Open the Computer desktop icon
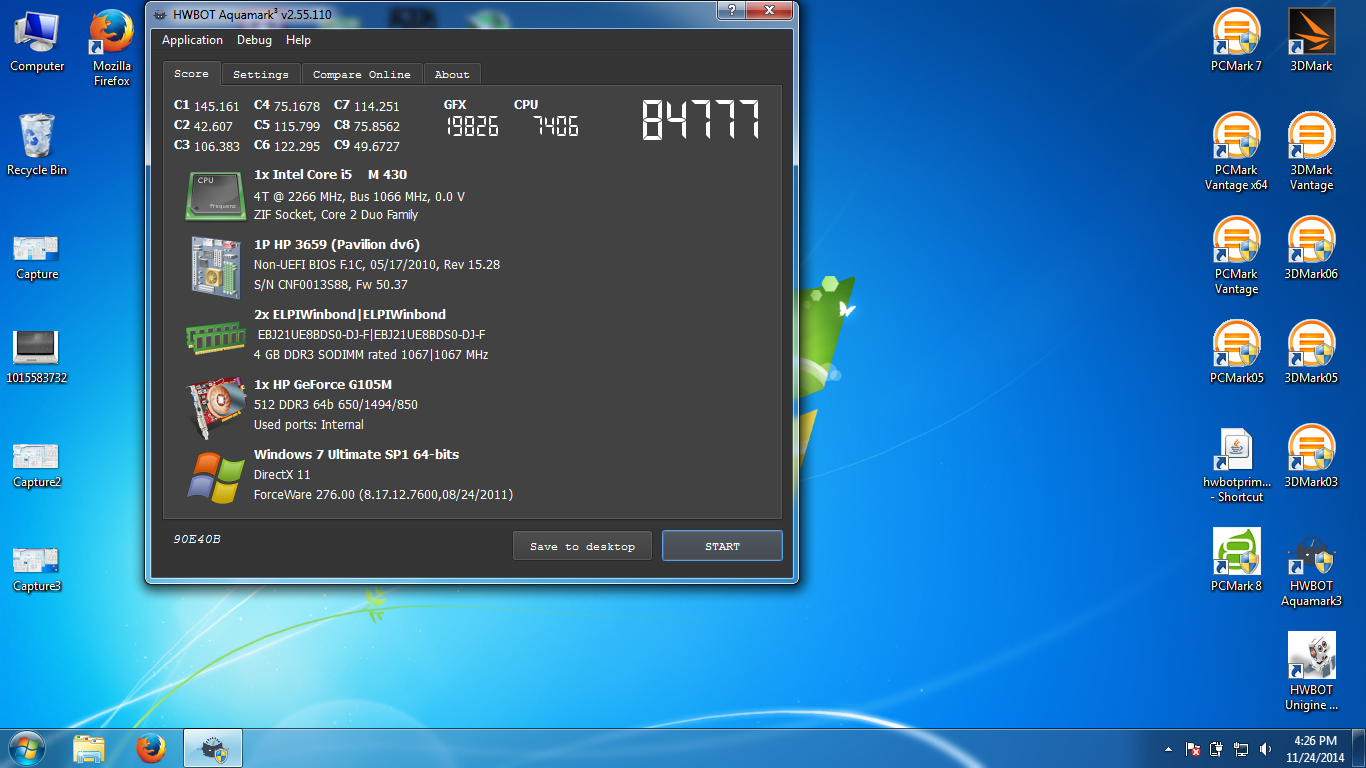The width and height of the screenshot is (1366, 768). [x=37, y=42]
